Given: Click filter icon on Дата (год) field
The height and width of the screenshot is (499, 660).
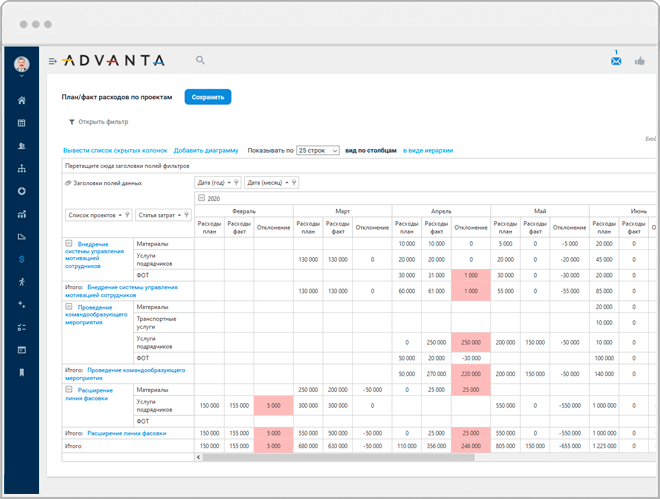Looking at the screenshot, I should [236, 183].
